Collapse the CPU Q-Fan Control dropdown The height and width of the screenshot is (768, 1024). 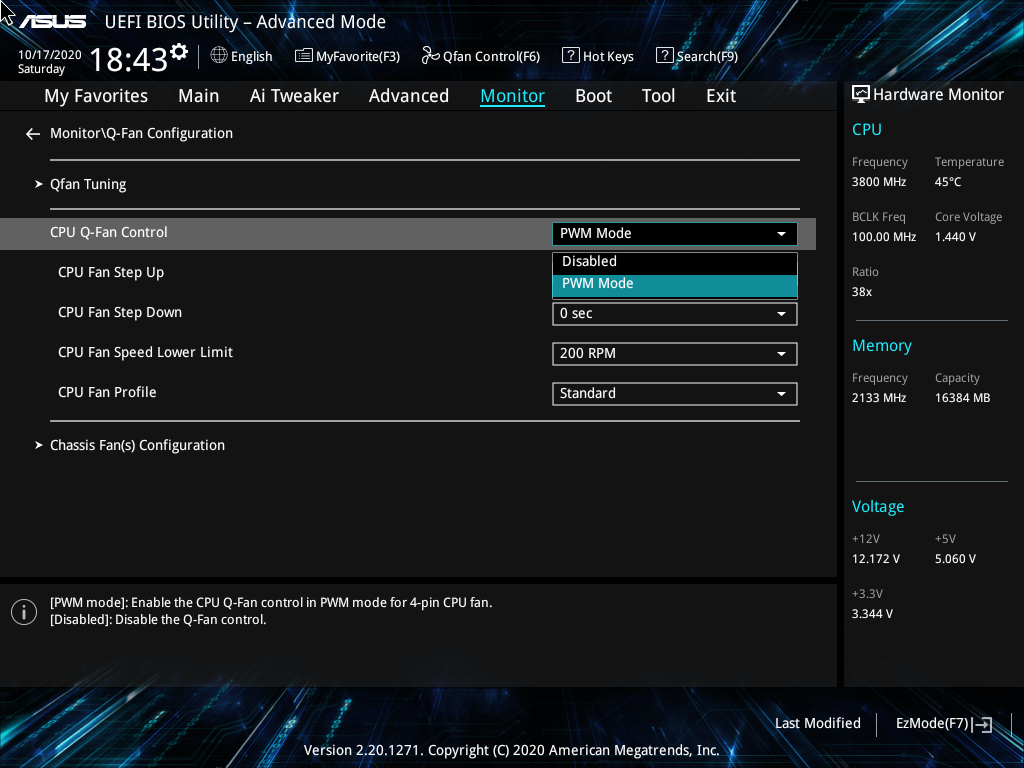click(x=675, y=234)
